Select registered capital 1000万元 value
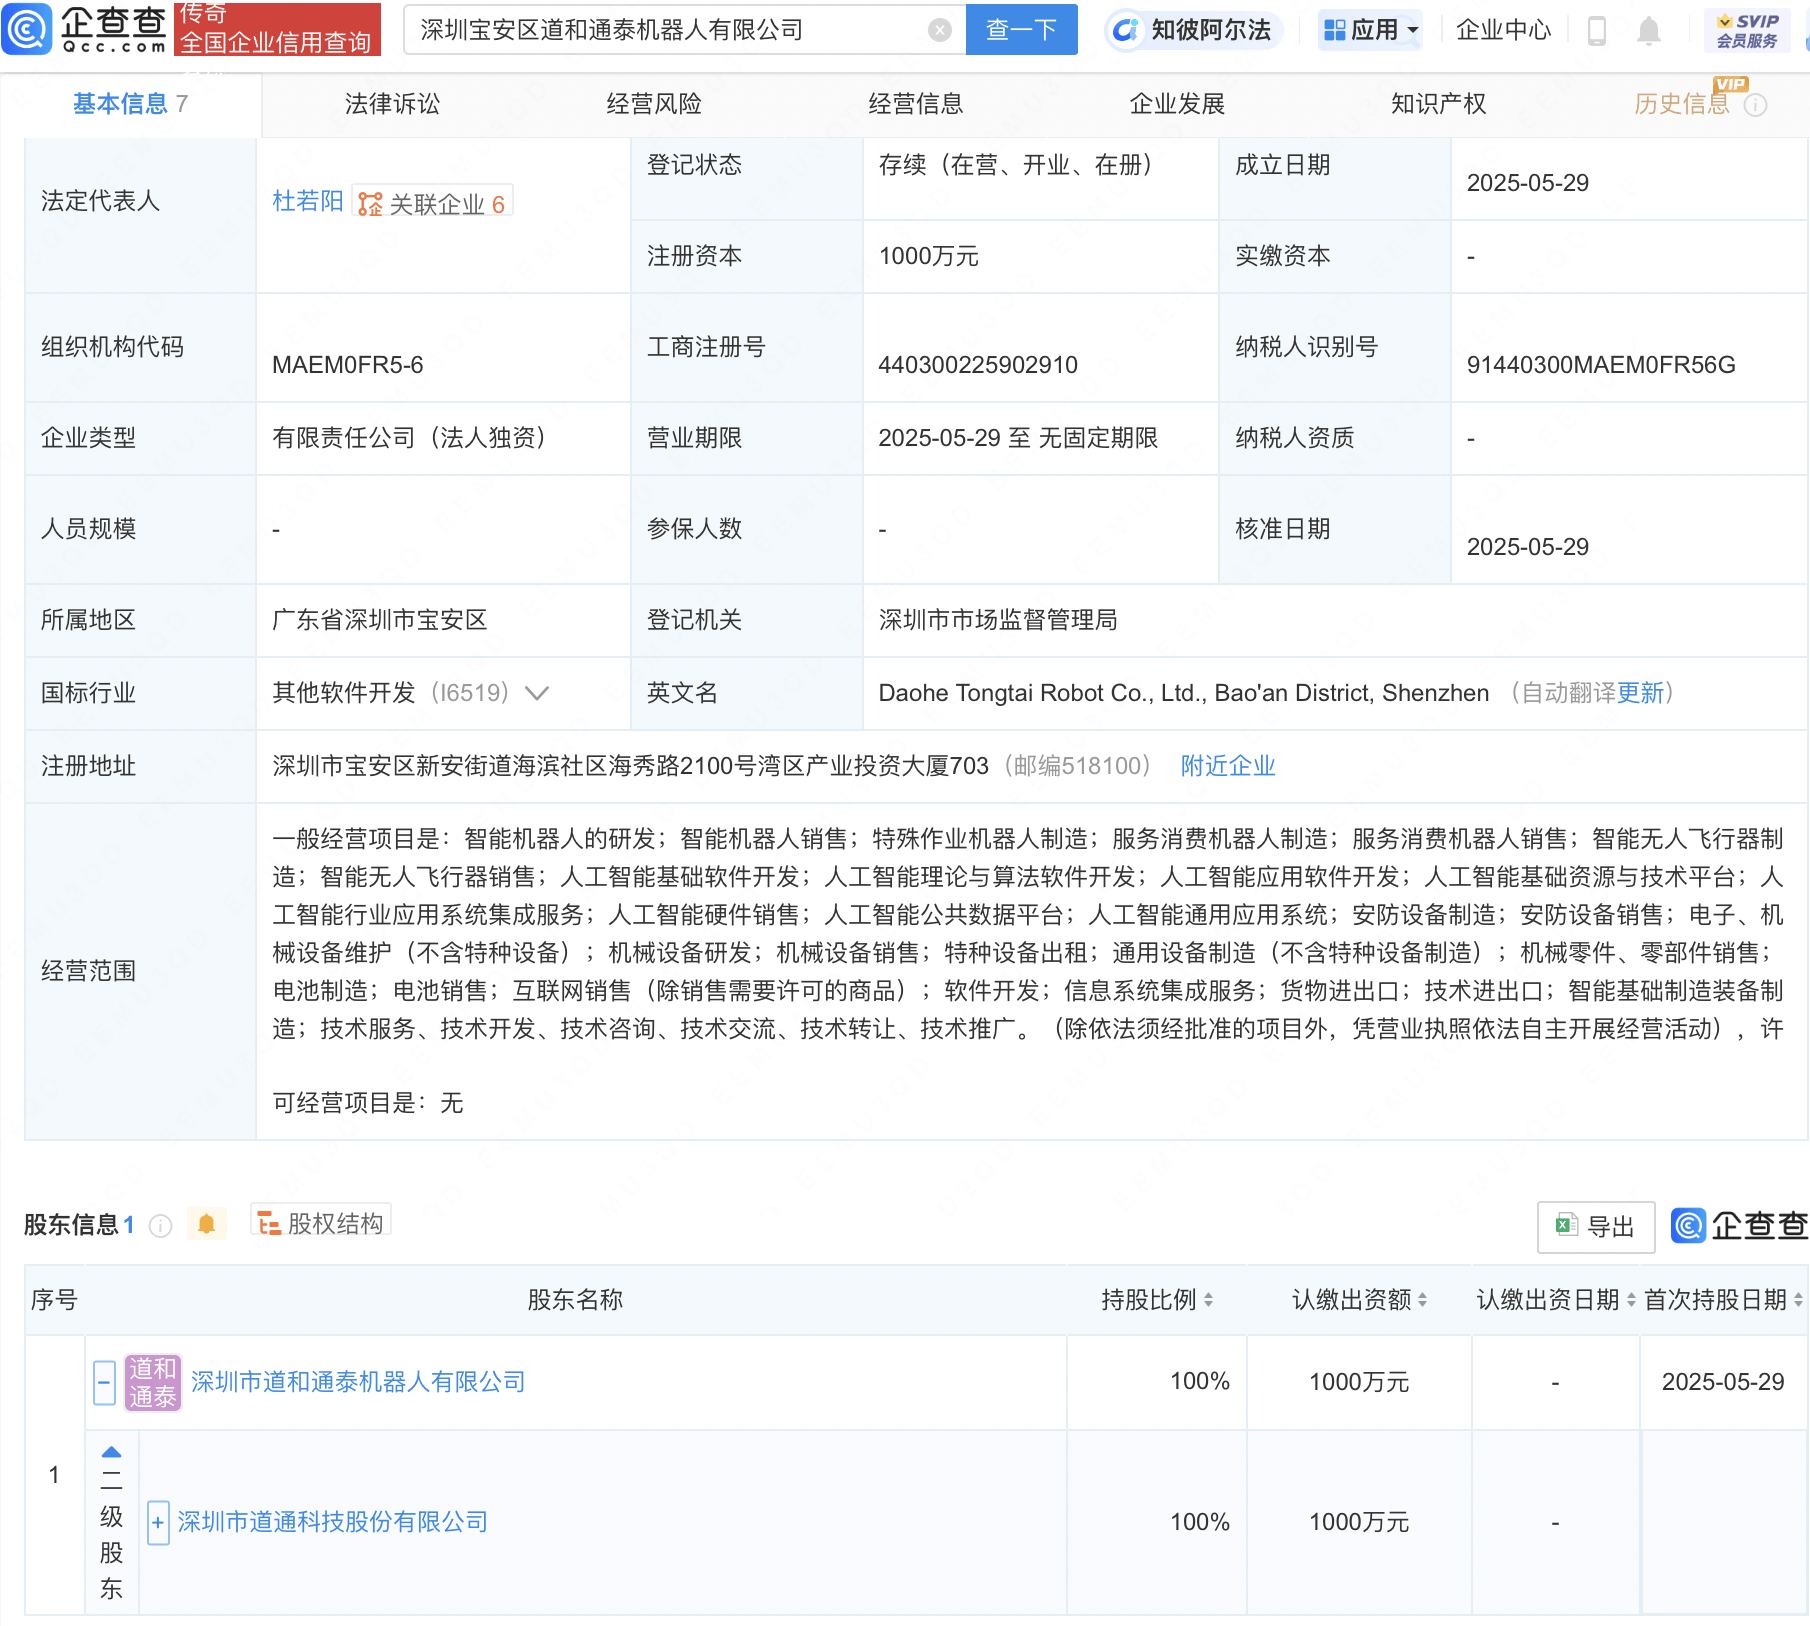 (929, 256)
